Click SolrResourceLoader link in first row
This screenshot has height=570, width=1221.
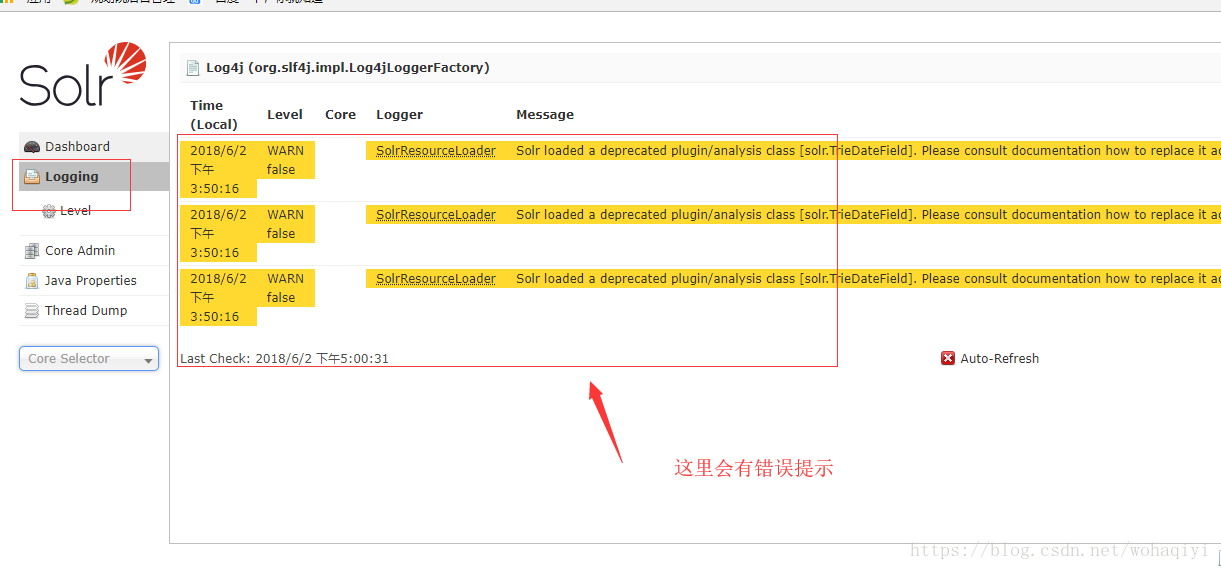click(x=436, y=151)
